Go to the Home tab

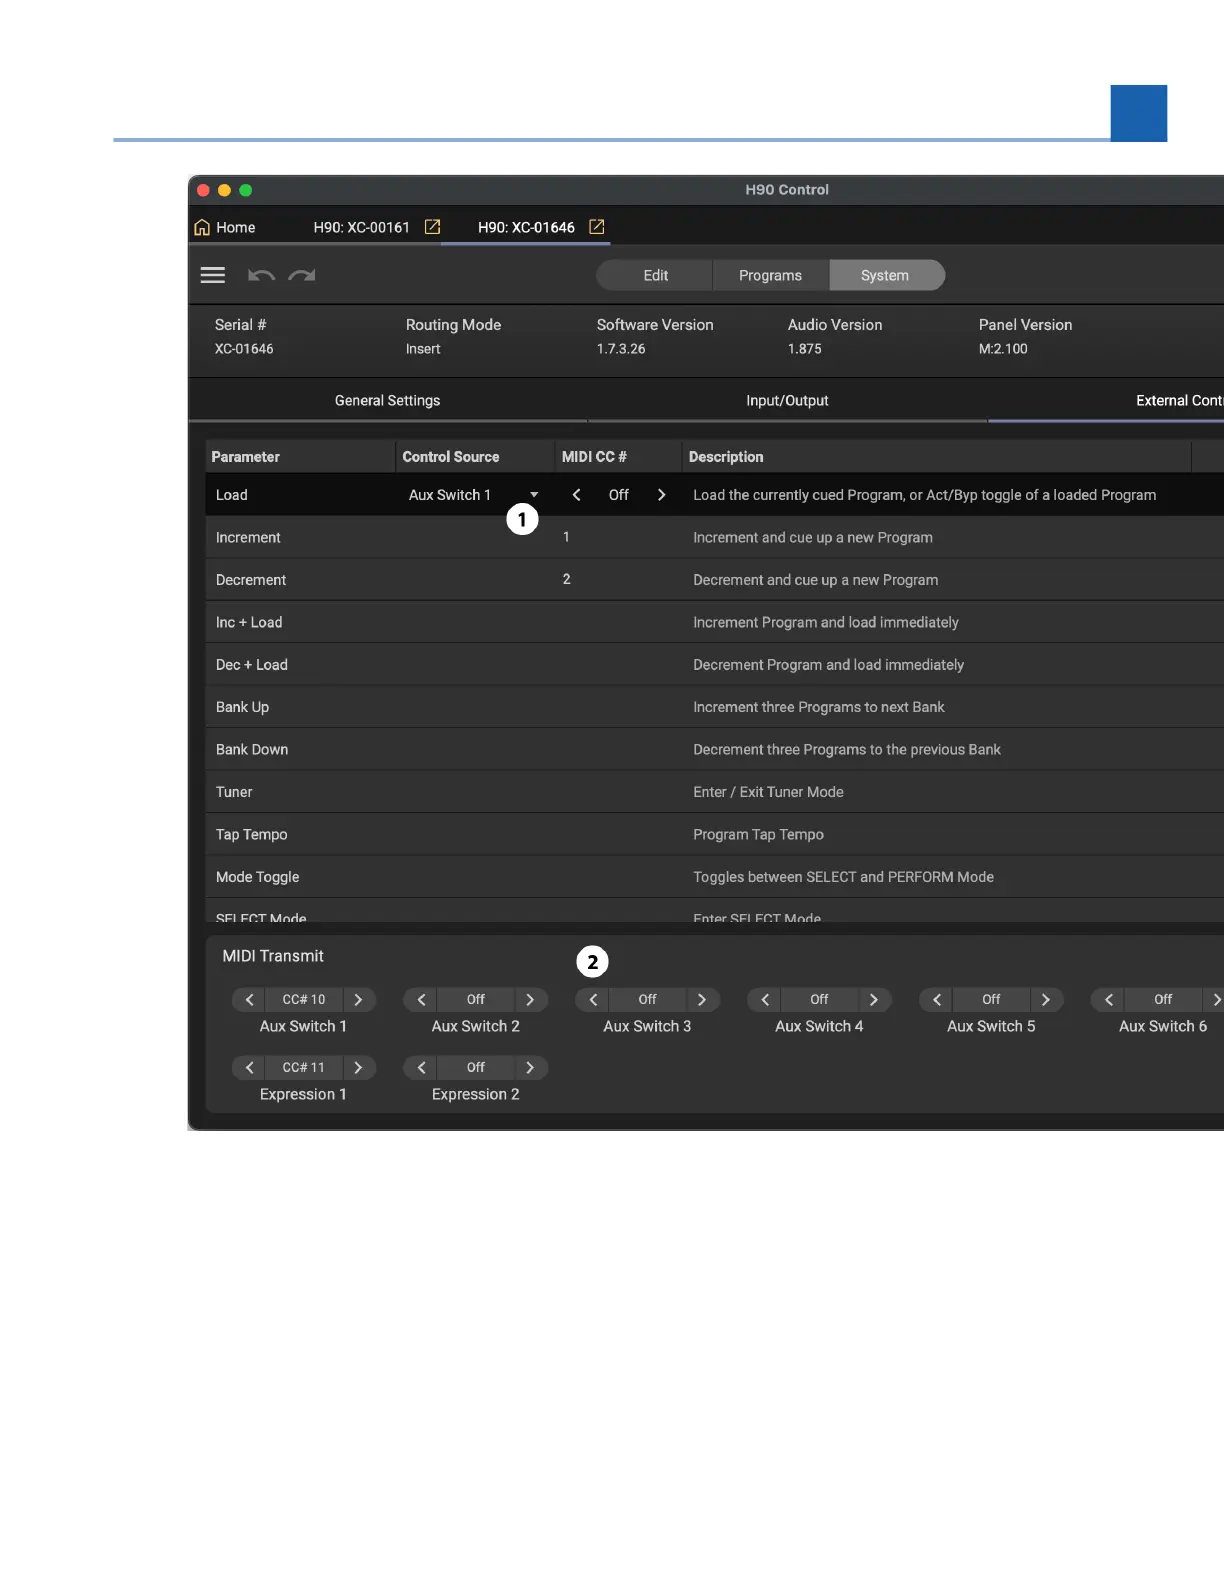(224, 227)
